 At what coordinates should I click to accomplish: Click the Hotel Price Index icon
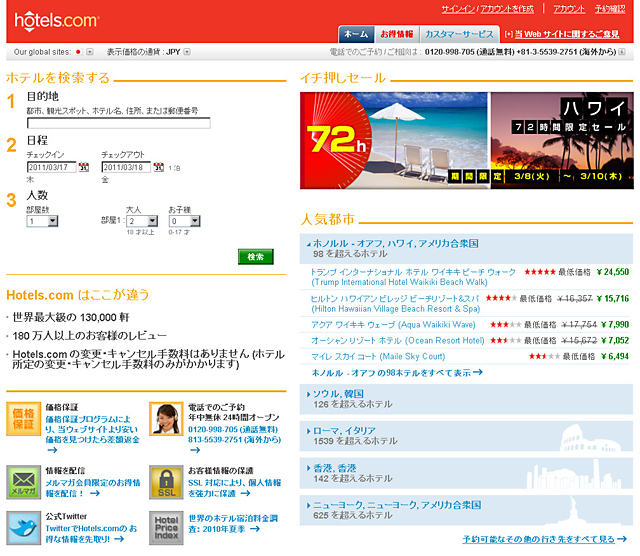tap(166, 527)
